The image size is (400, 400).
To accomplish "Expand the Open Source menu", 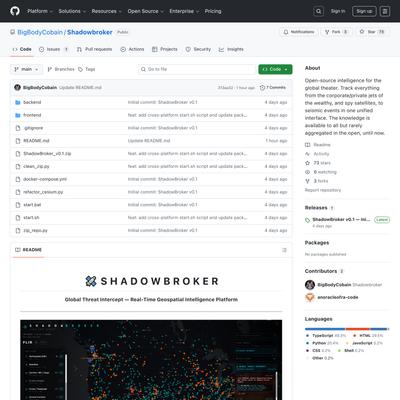I will [x=145, y=11].
